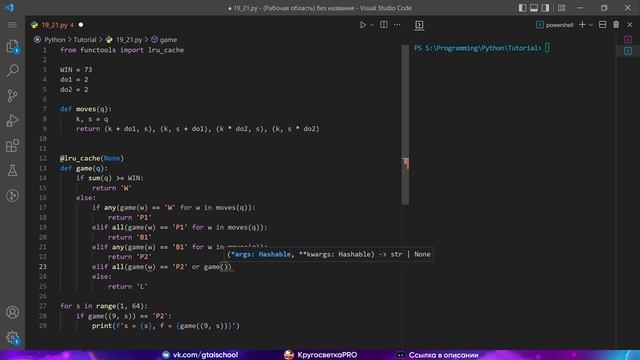Click the 19_21.py breadcrumb segment
Image resolution: width=640 pixels, height=360 pixels.
tap(129, 40)
